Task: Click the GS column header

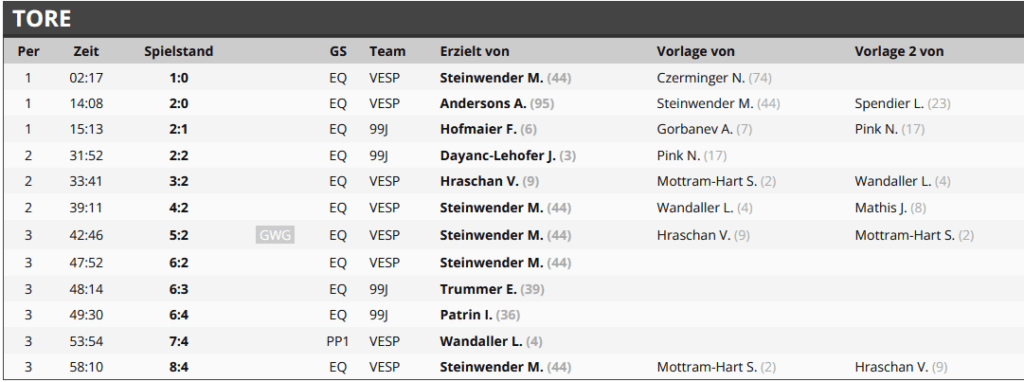Action: click(x=338, y=51)
